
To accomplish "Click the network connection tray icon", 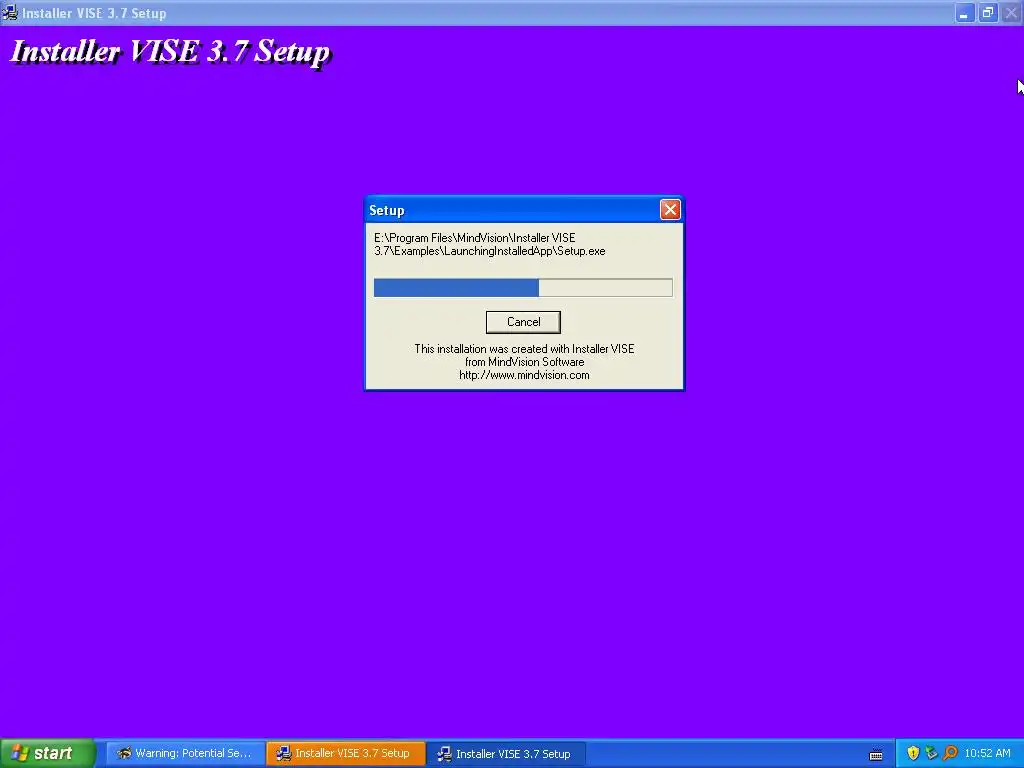I will click(931, 754).
